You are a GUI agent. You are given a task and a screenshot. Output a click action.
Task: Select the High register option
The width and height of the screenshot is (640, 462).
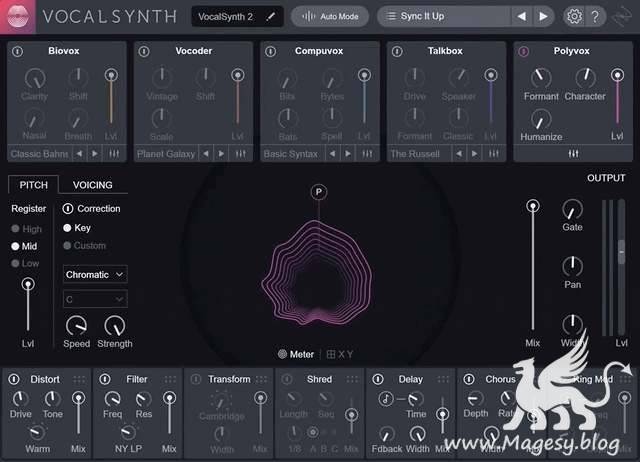point(27,229)
